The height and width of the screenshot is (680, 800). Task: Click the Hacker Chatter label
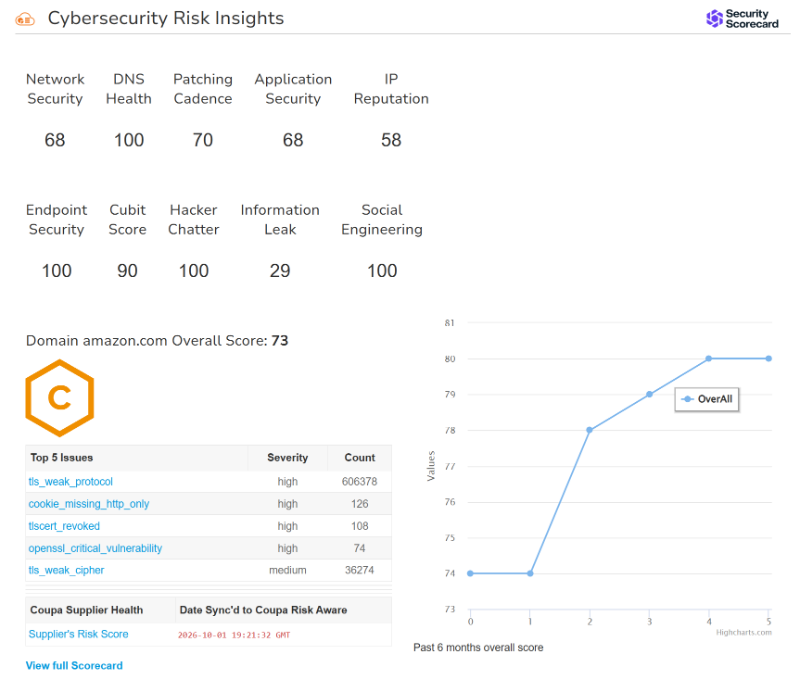(193, 219)
